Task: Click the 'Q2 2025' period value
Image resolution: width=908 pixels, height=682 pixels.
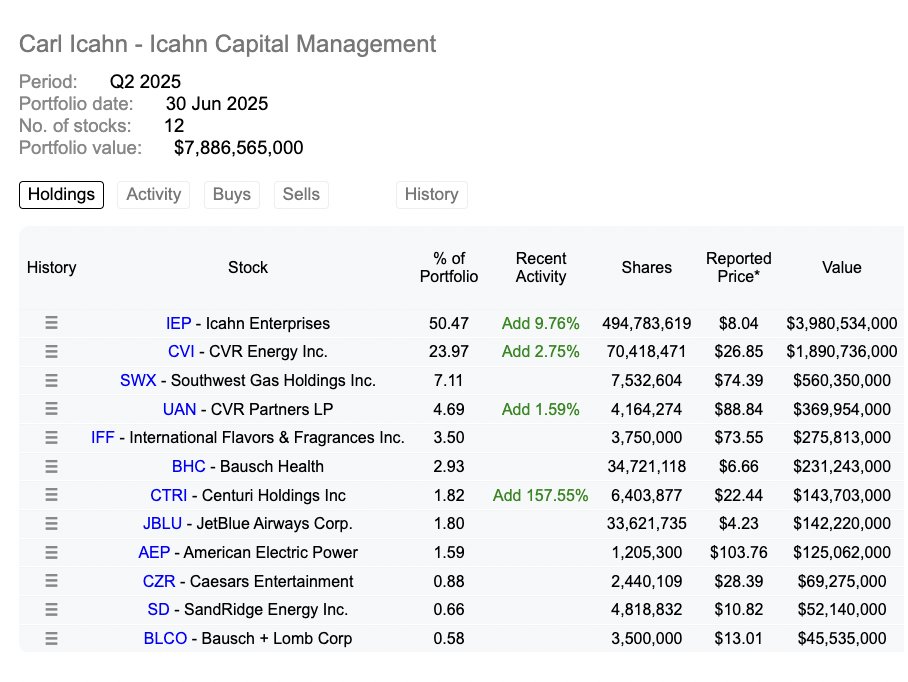Action: (145, 82)
